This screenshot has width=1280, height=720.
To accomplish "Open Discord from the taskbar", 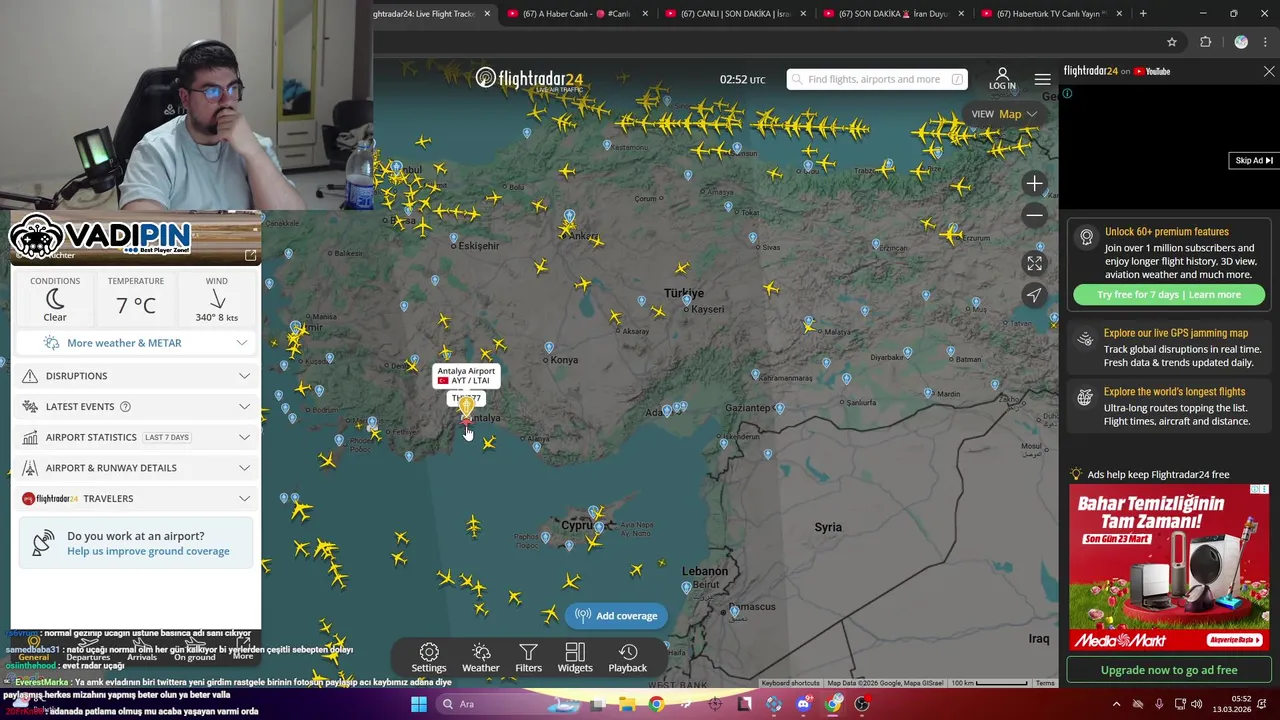I will pos(804,704).
